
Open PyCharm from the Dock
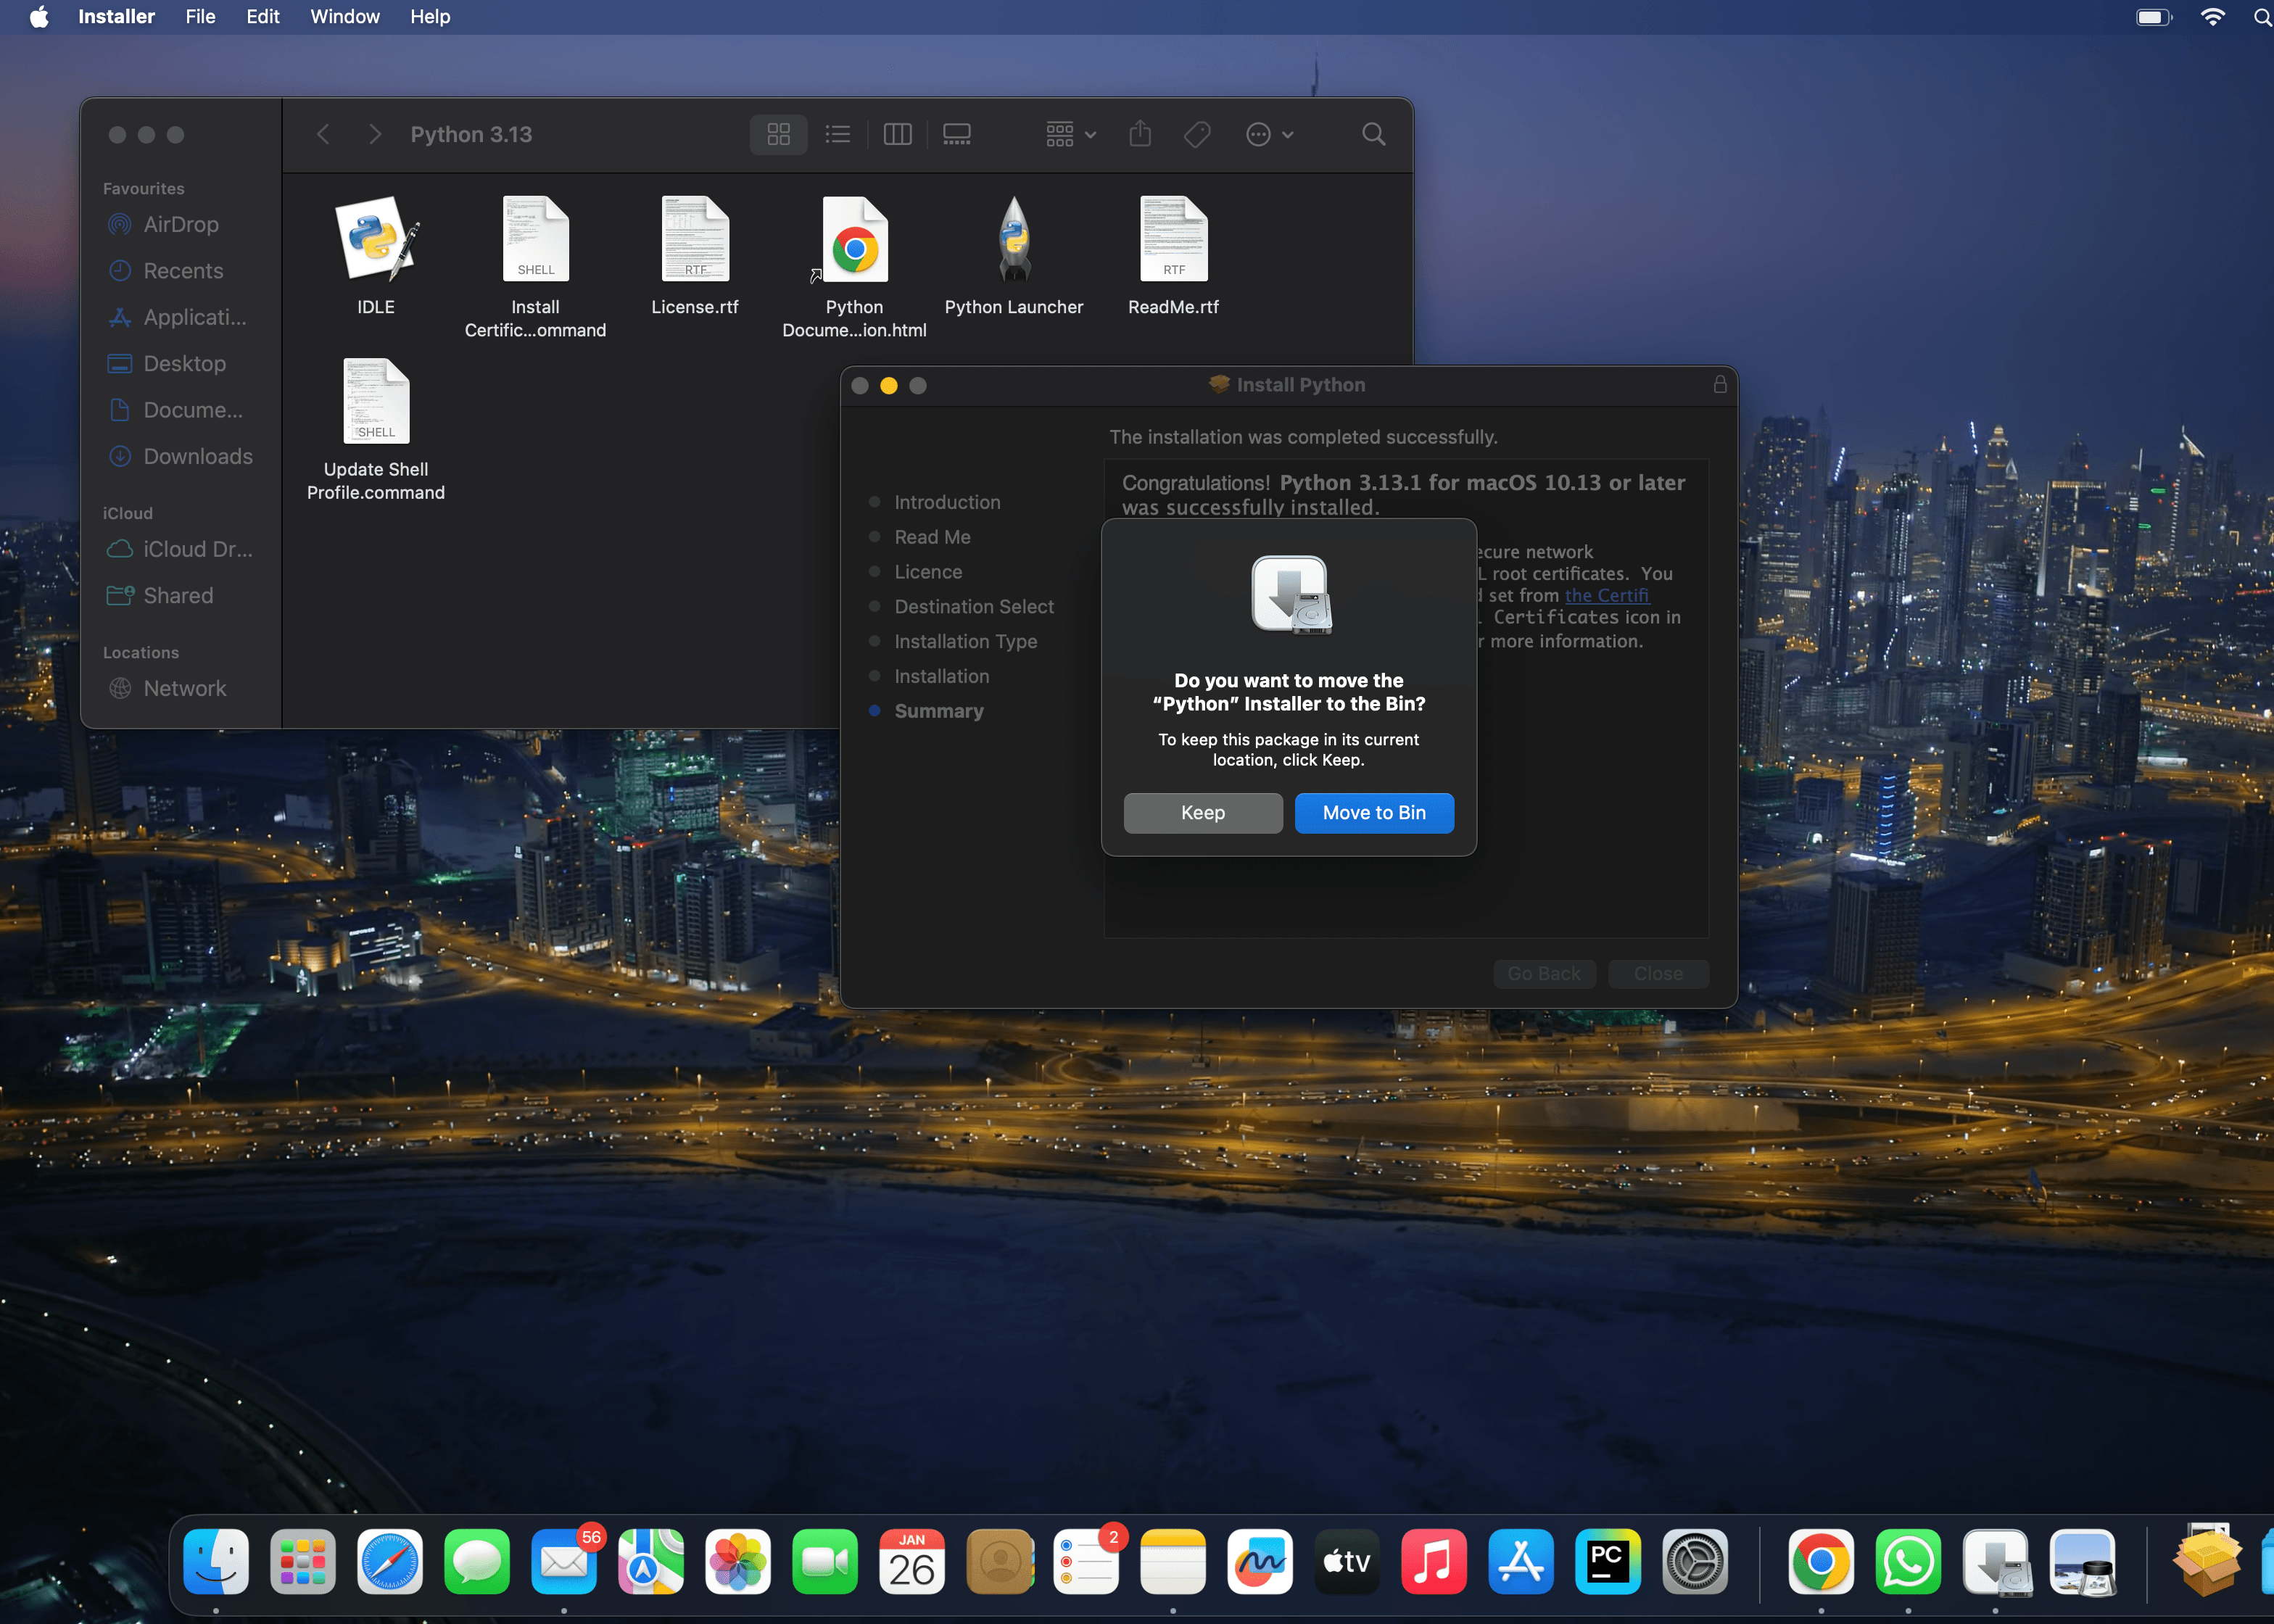tap(1608, 1561)
